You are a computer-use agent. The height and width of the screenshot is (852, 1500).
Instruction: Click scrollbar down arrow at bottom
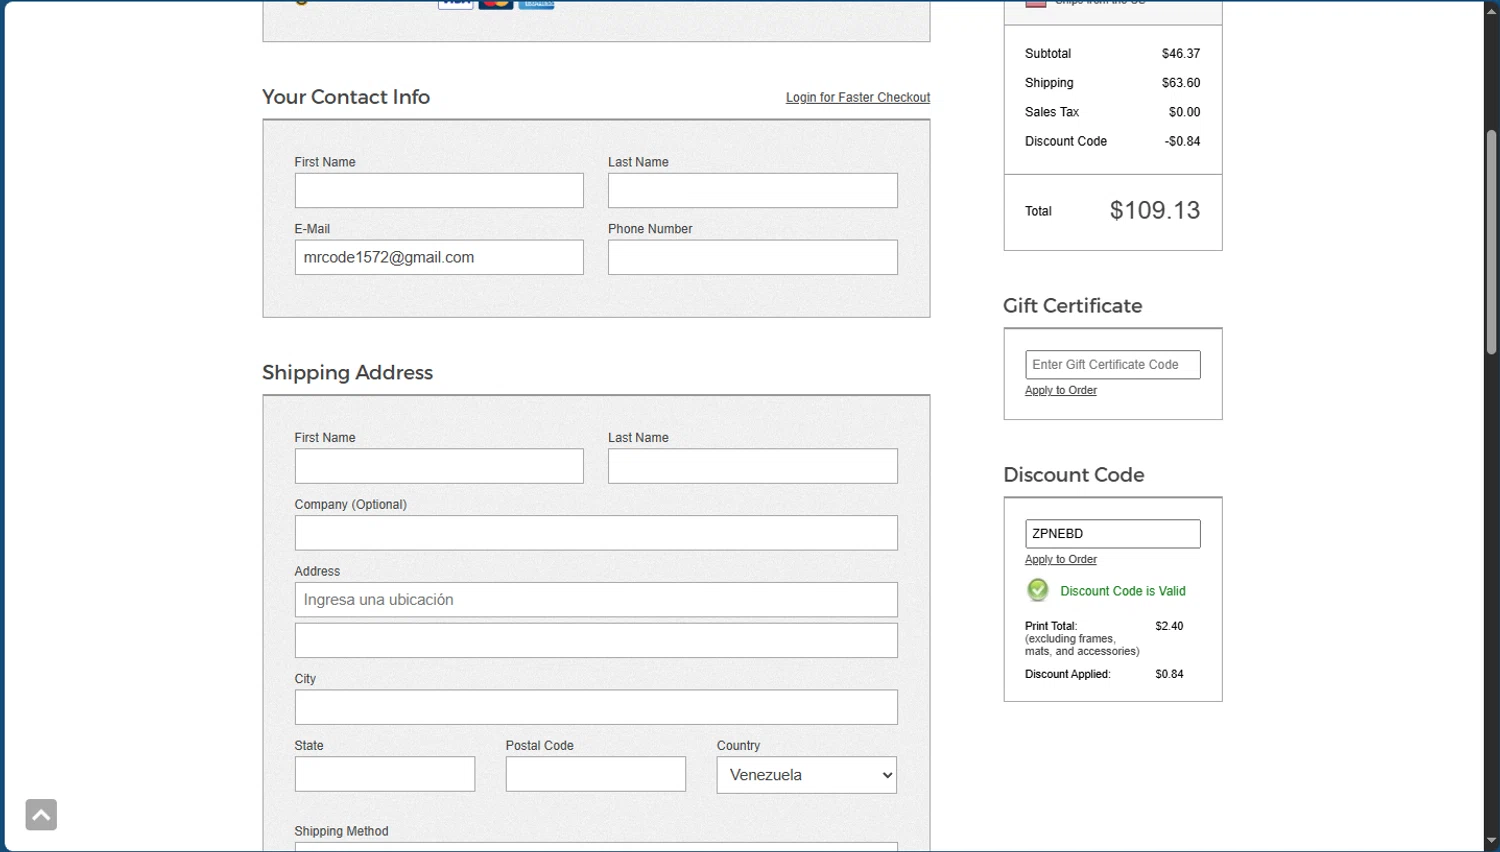coord(1491,842)
